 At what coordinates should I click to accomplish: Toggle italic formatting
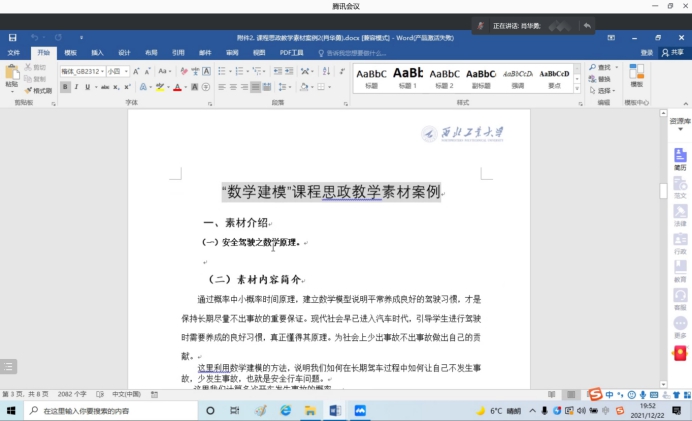click(x=78, y=87)
